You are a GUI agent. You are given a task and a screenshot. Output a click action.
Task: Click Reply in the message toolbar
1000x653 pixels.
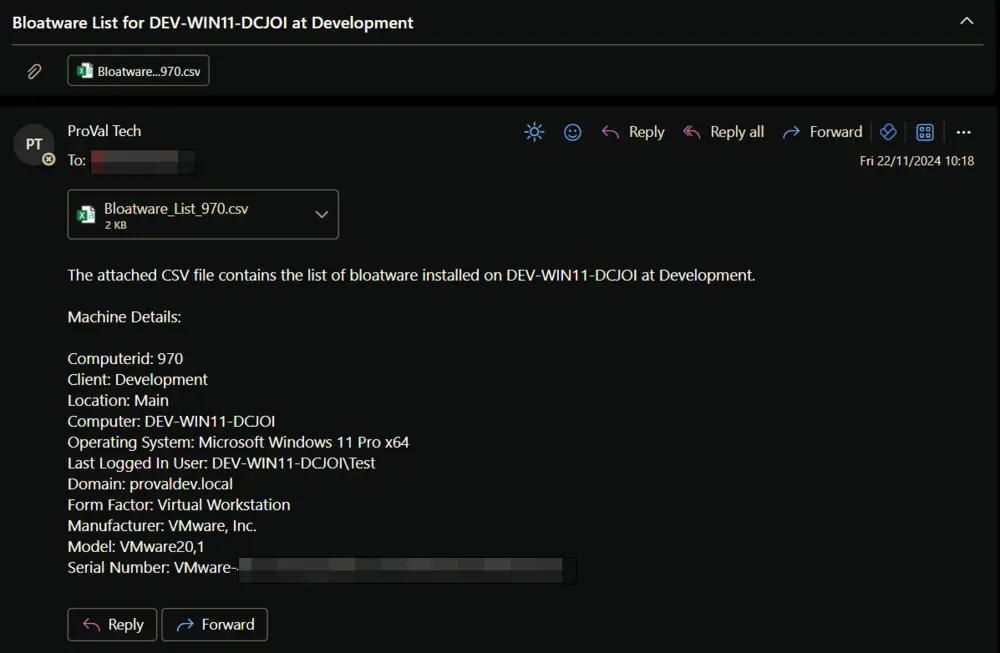[x=633, y=132]
